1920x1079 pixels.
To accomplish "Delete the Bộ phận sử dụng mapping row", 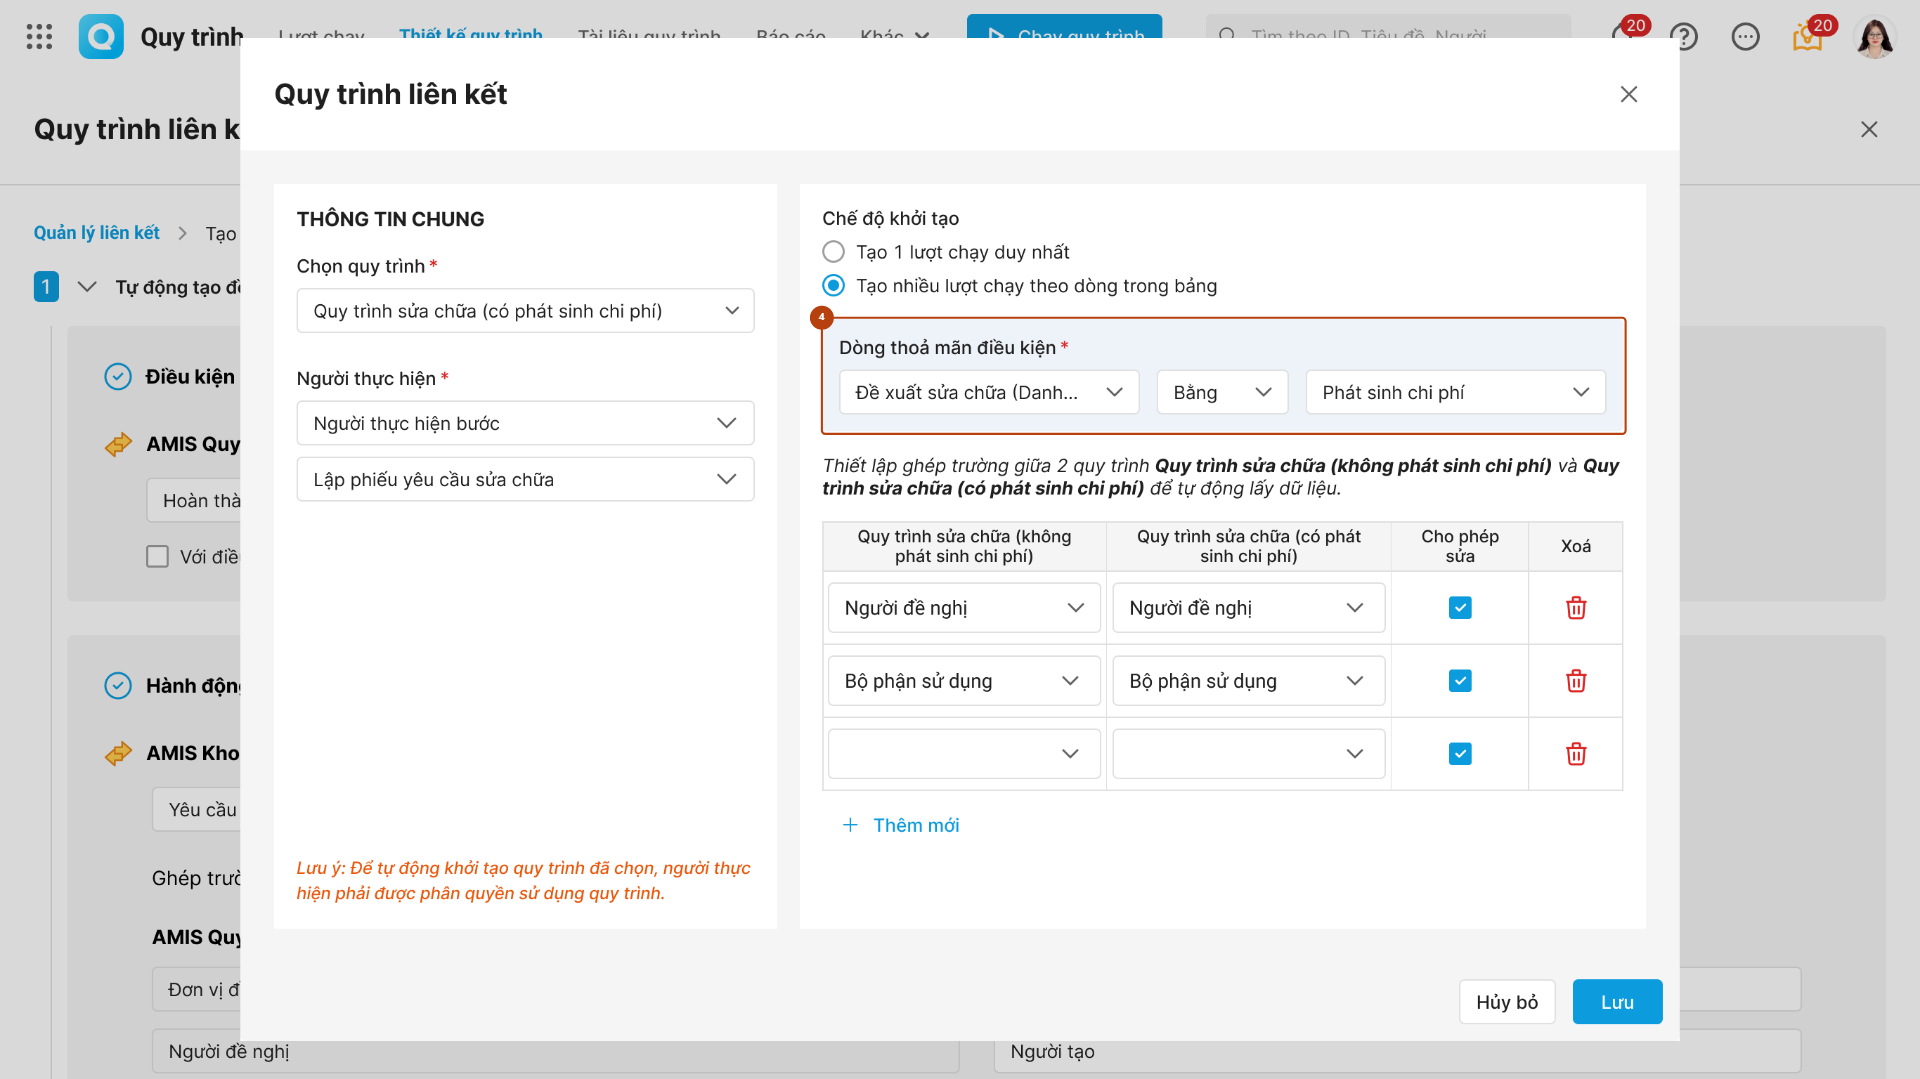I will [x=1576, y=681].
